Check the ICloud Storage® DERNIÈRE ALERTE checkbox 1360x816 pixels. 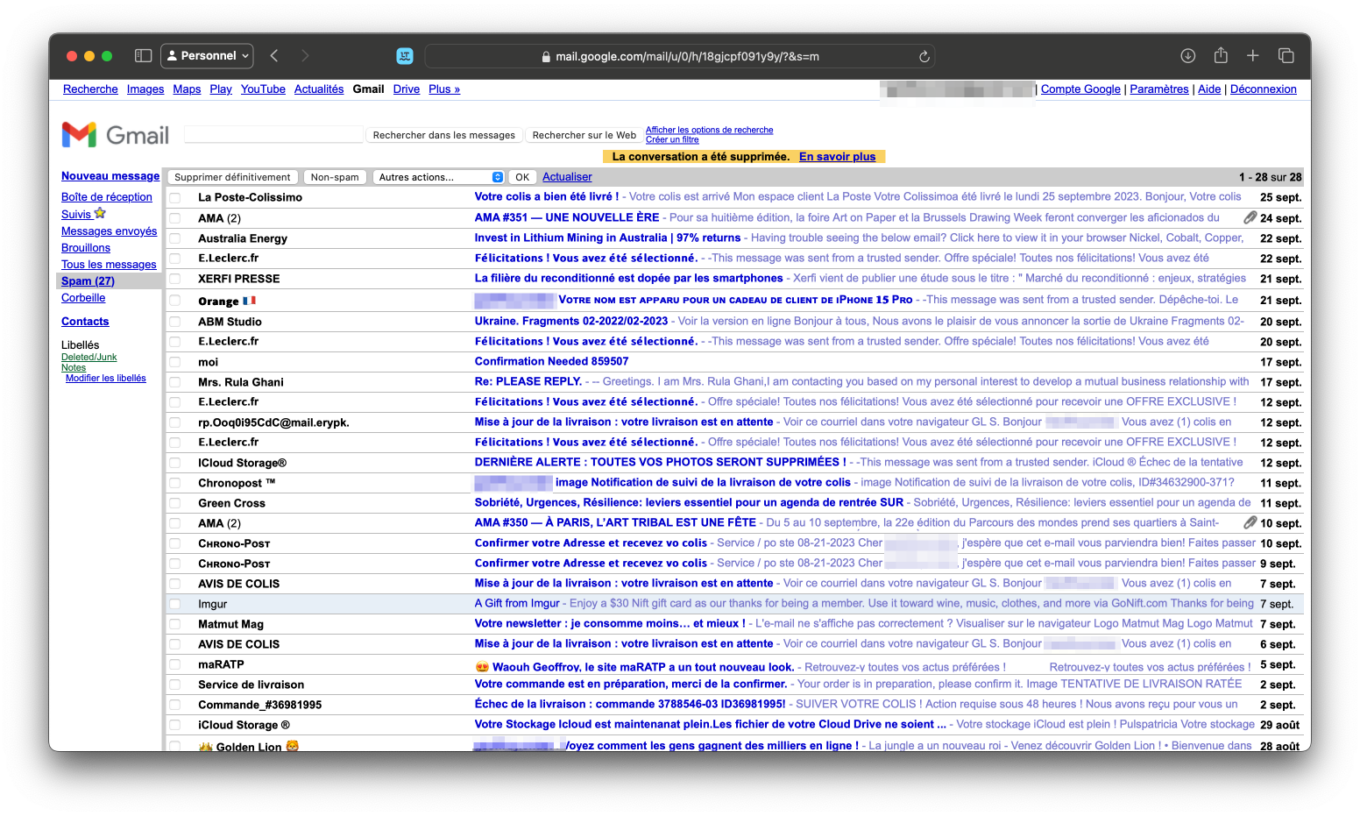click(175, 463)
